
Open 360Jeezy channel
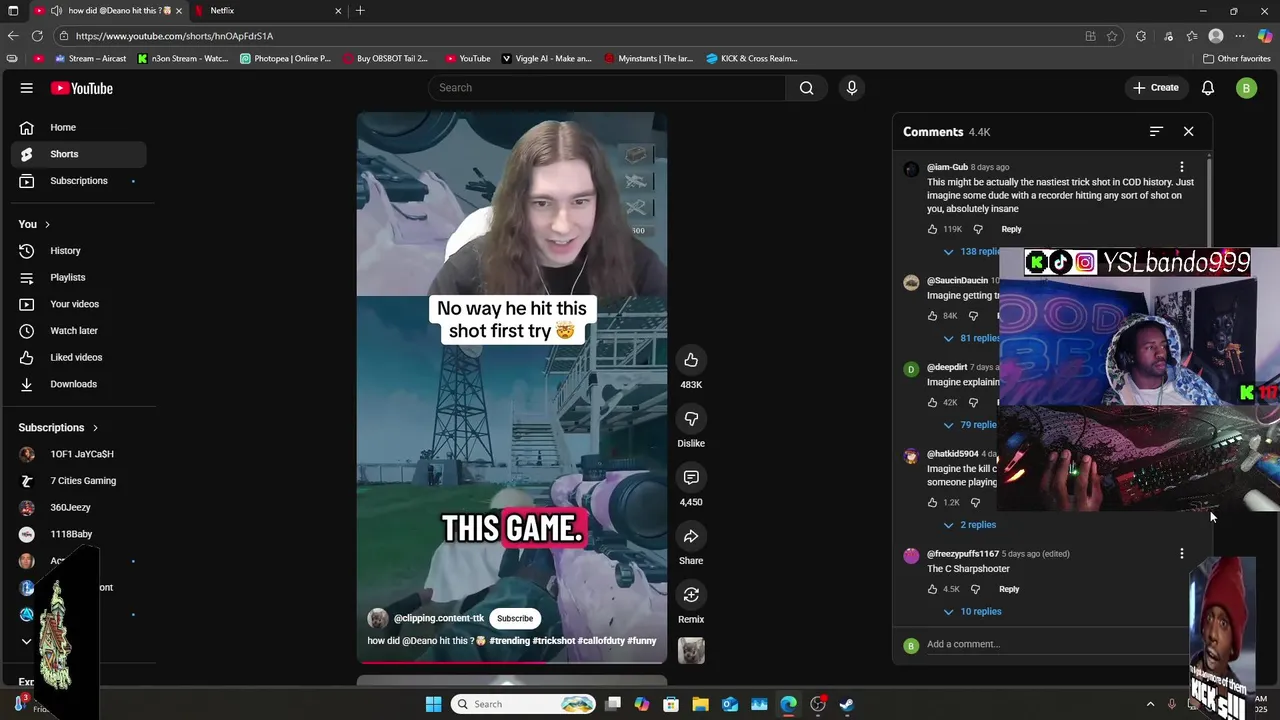coord(78,507)
